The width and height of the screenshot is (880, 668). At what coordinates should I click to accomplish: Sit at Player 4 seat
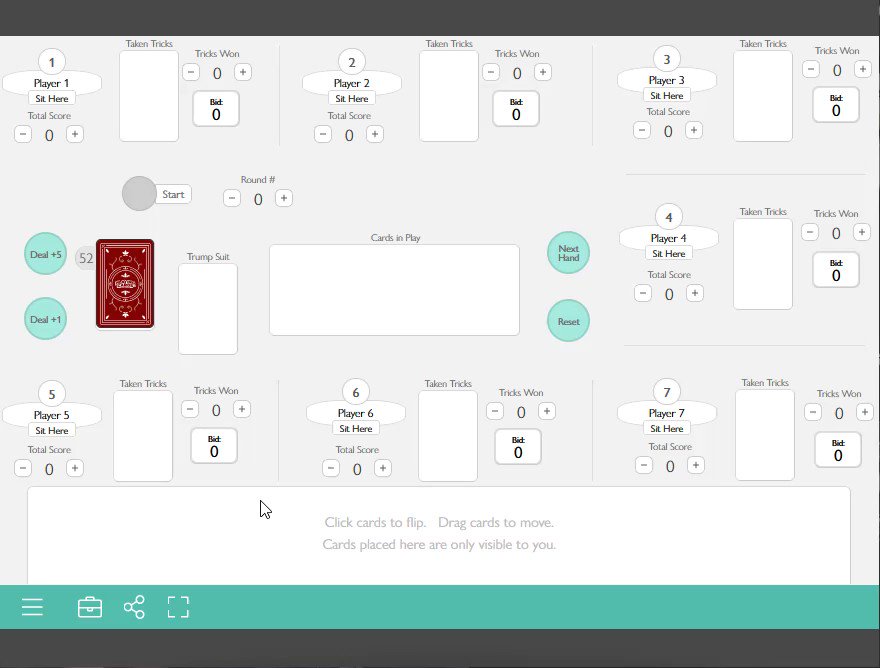tap(668, 253)
